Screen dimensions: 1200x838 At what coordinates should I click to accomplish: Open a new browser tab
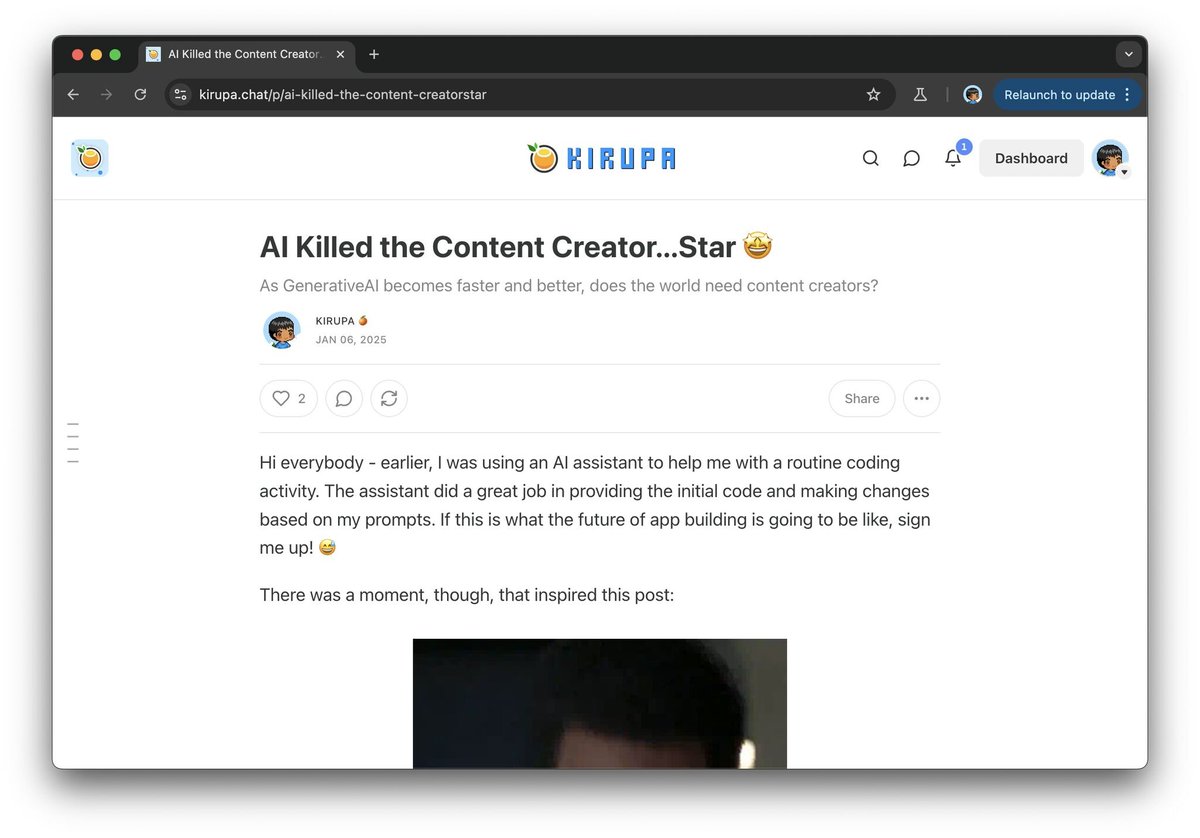[x=374, y=54]
